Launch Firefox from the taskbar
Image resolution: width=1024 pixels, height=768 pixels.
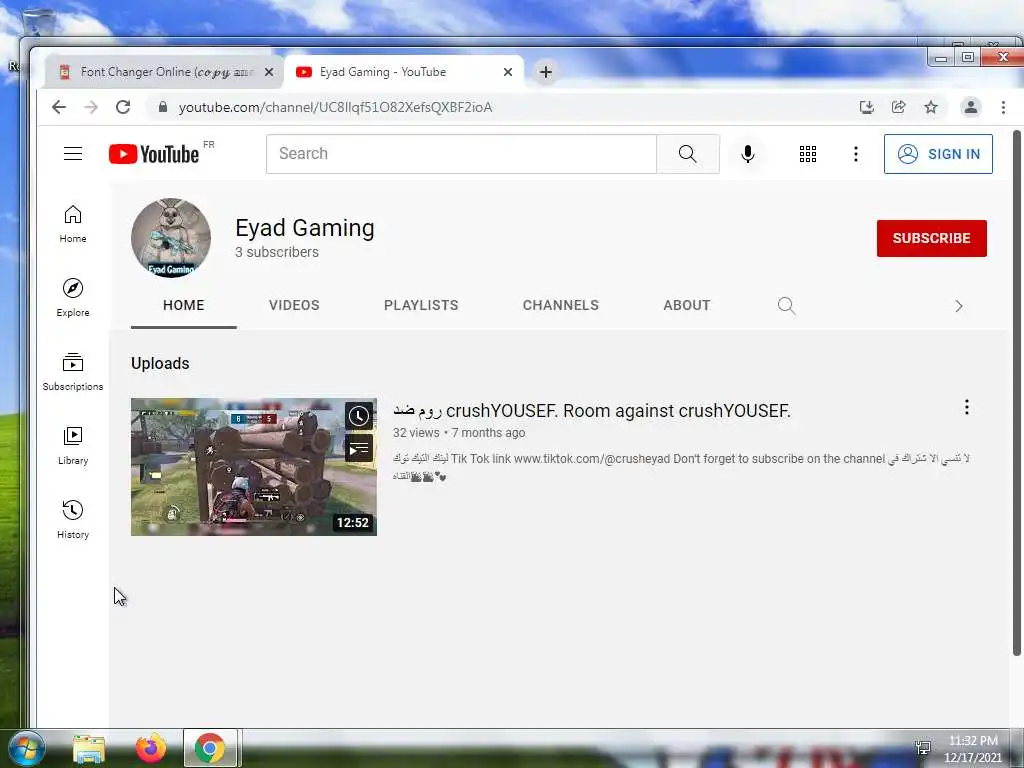tap(151, 748)
